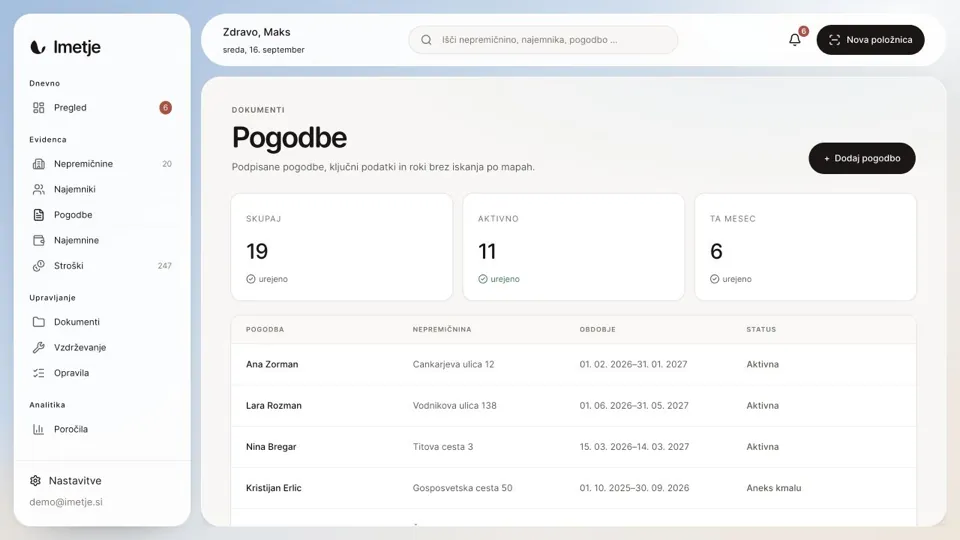Click the Vzdrževanje wrench icon
Image resolution: width=960 pixels, height=540 pixels.
[39, 347]
